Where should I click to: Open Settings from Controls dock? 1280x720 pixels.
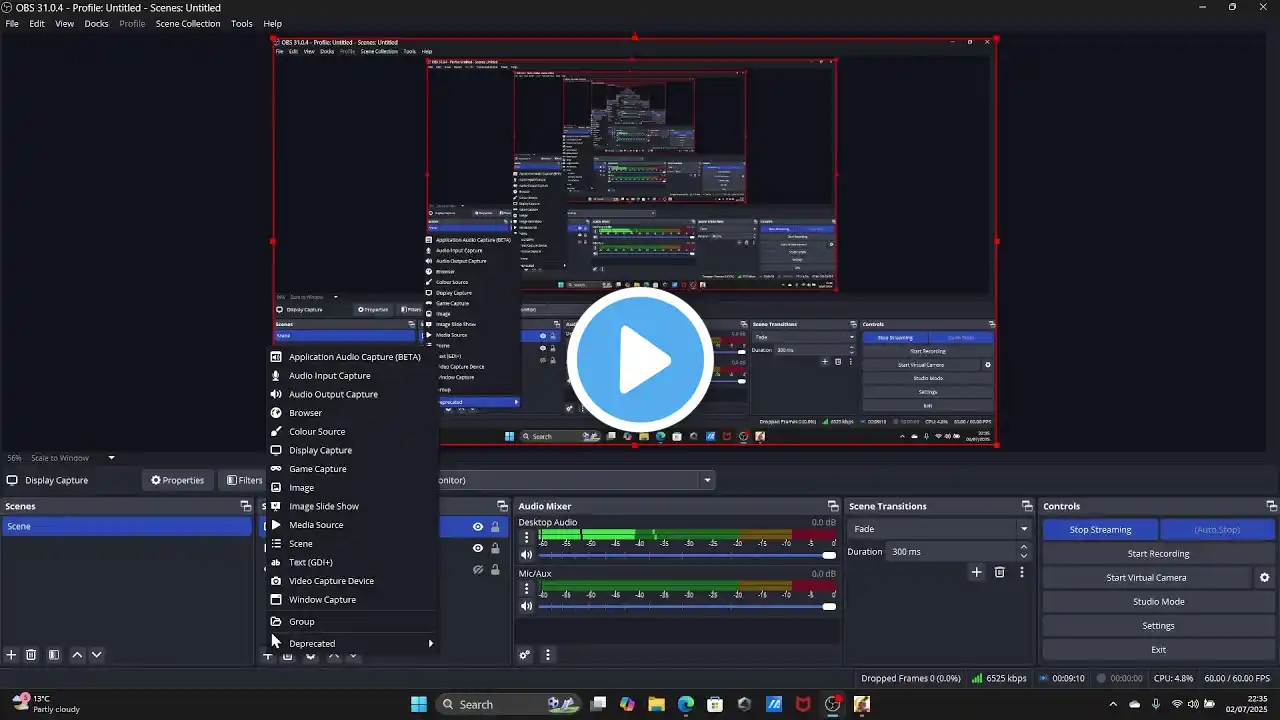pos(1158,625)
